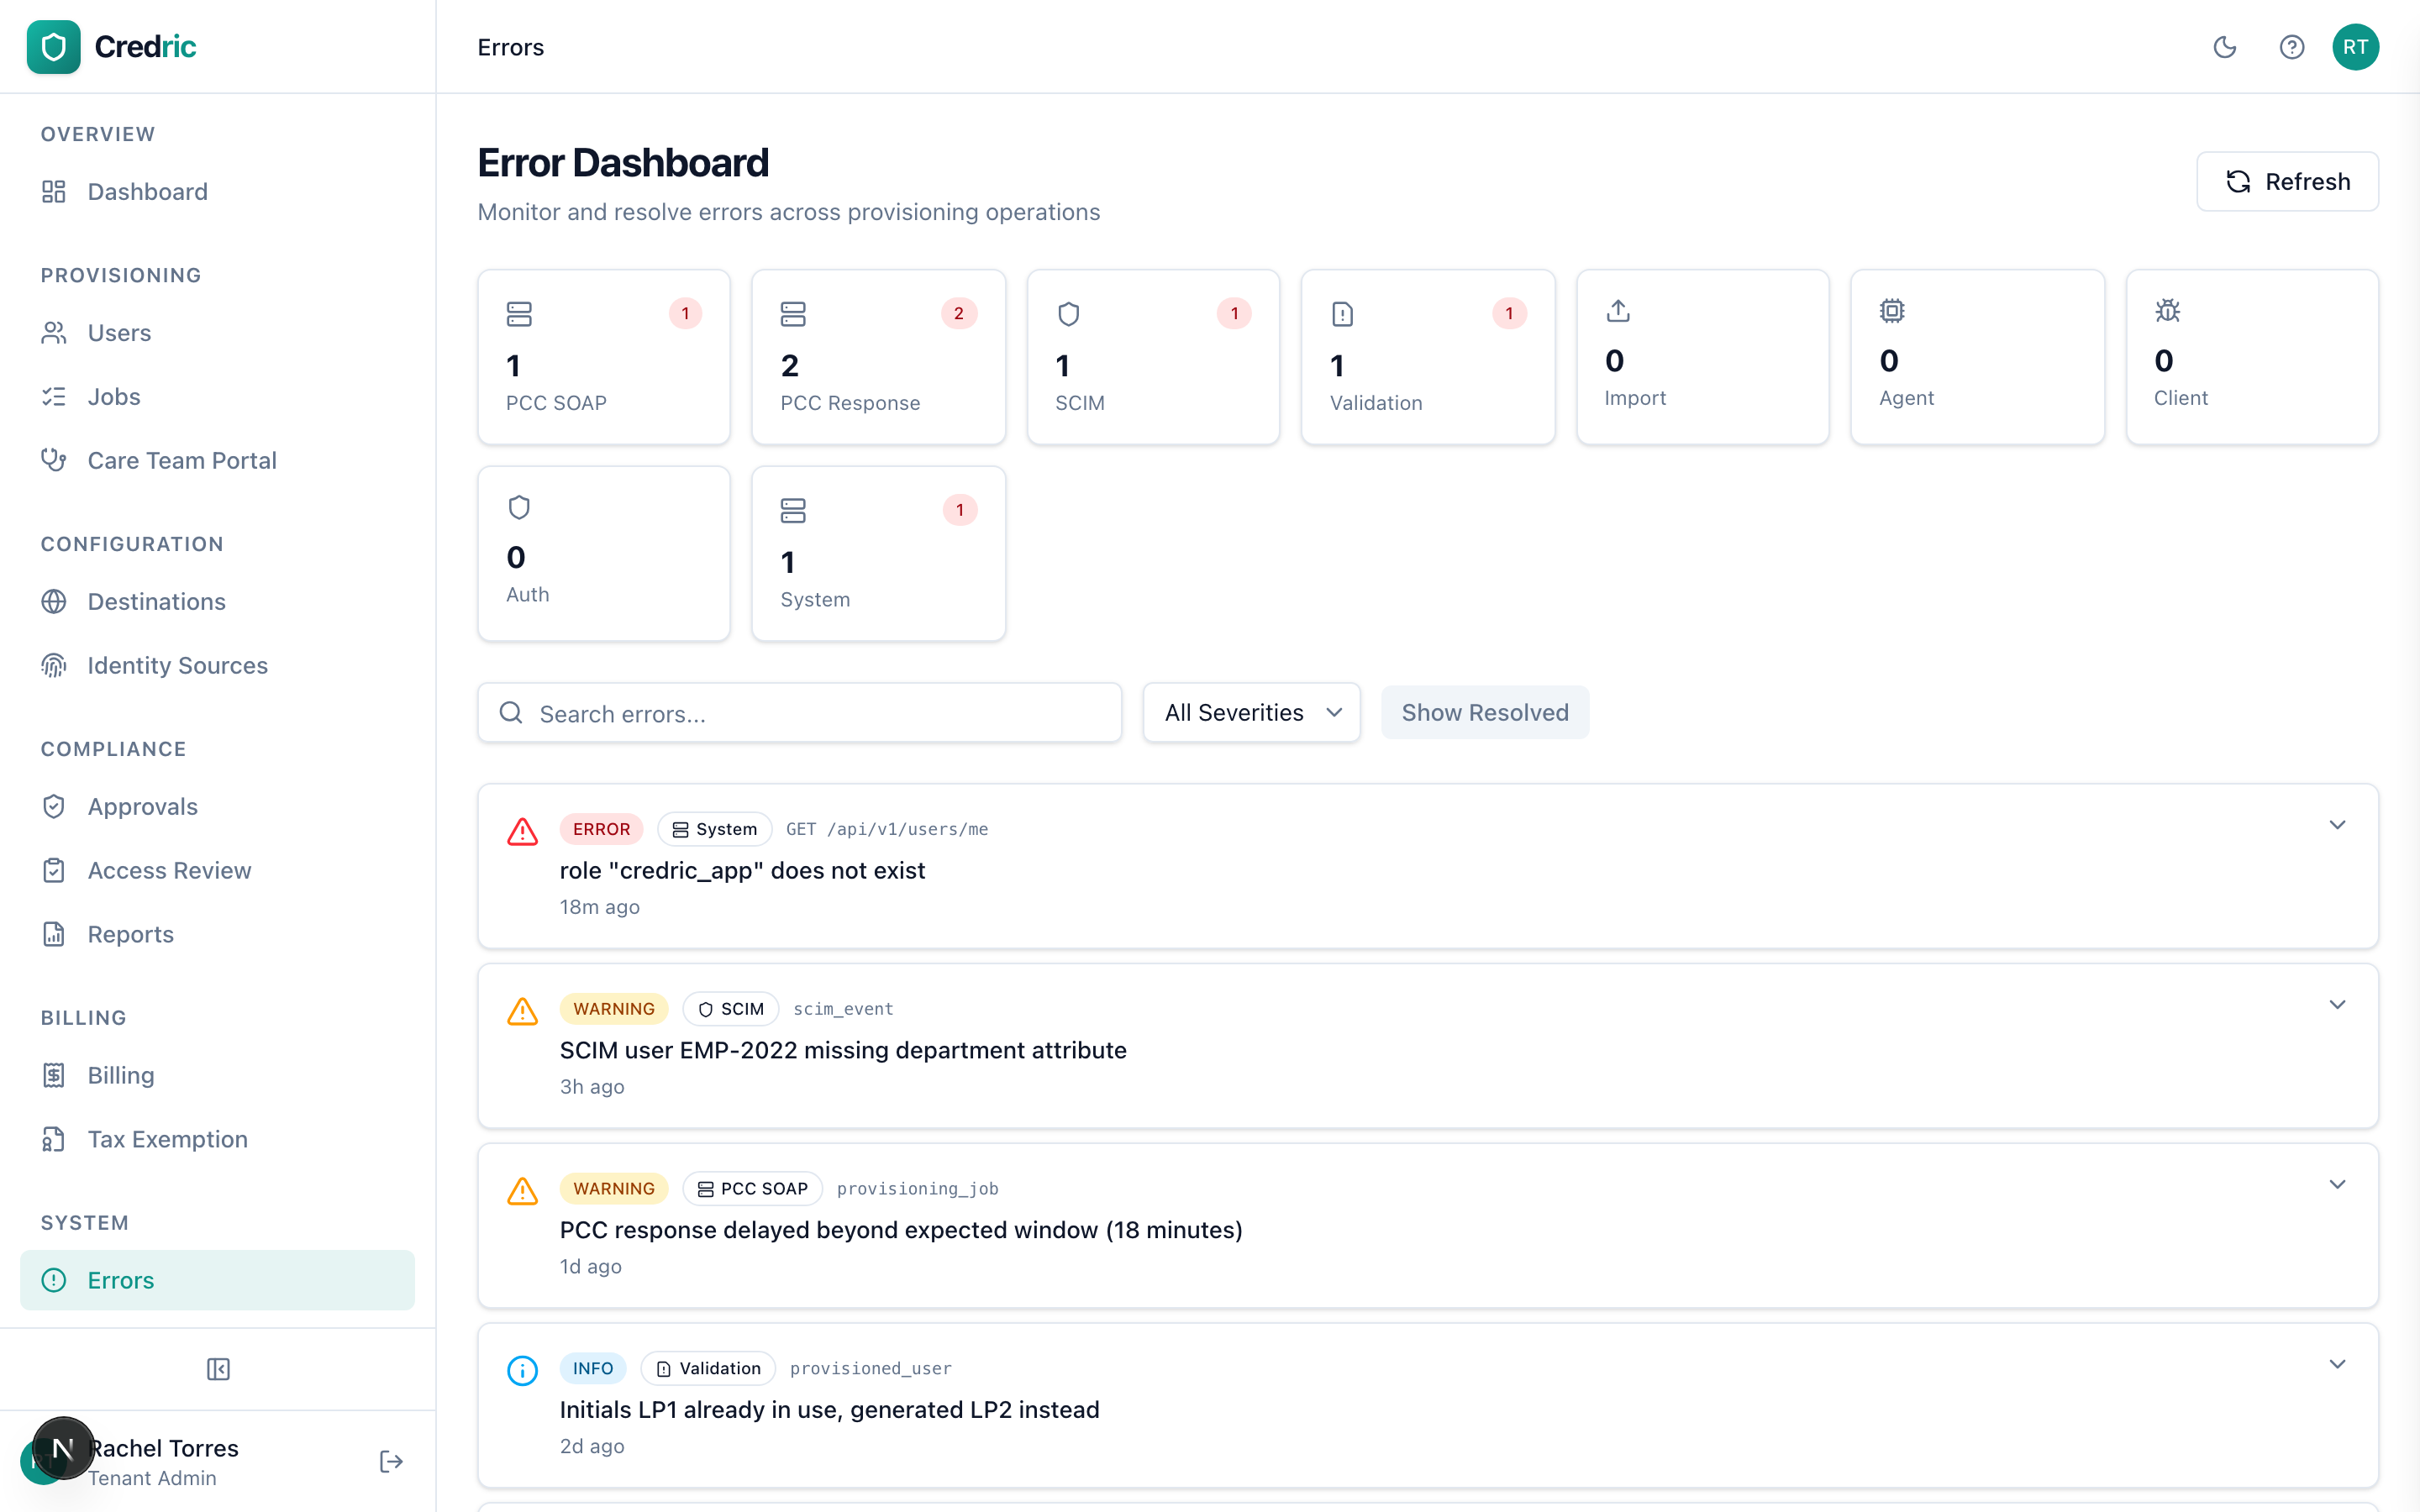The width and height of the screenshot is (2420, 1512).
Task: Select the Errors sidebar item
Action: [217, 1280]
